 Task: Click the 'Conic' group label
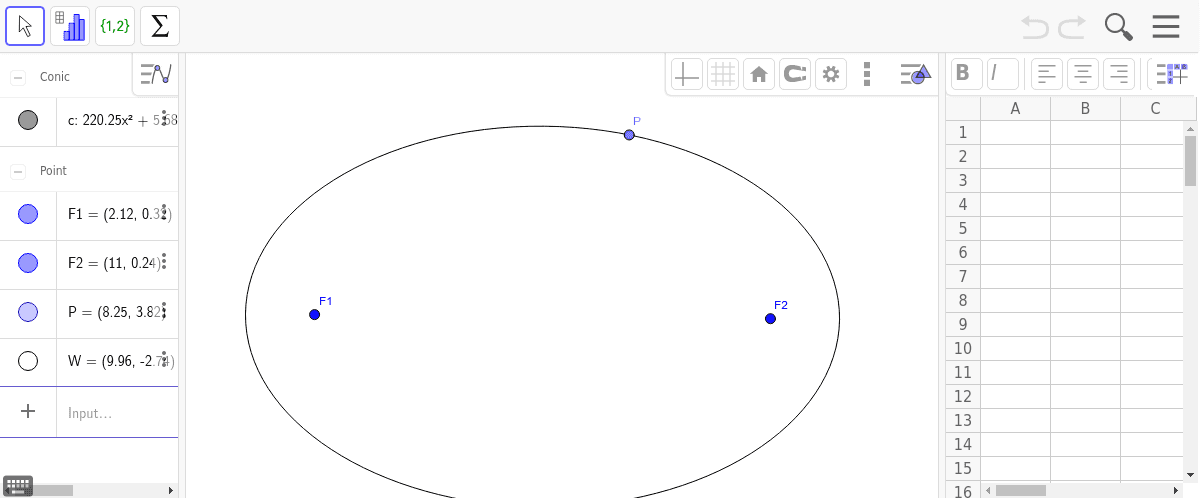tap(55, 77)
